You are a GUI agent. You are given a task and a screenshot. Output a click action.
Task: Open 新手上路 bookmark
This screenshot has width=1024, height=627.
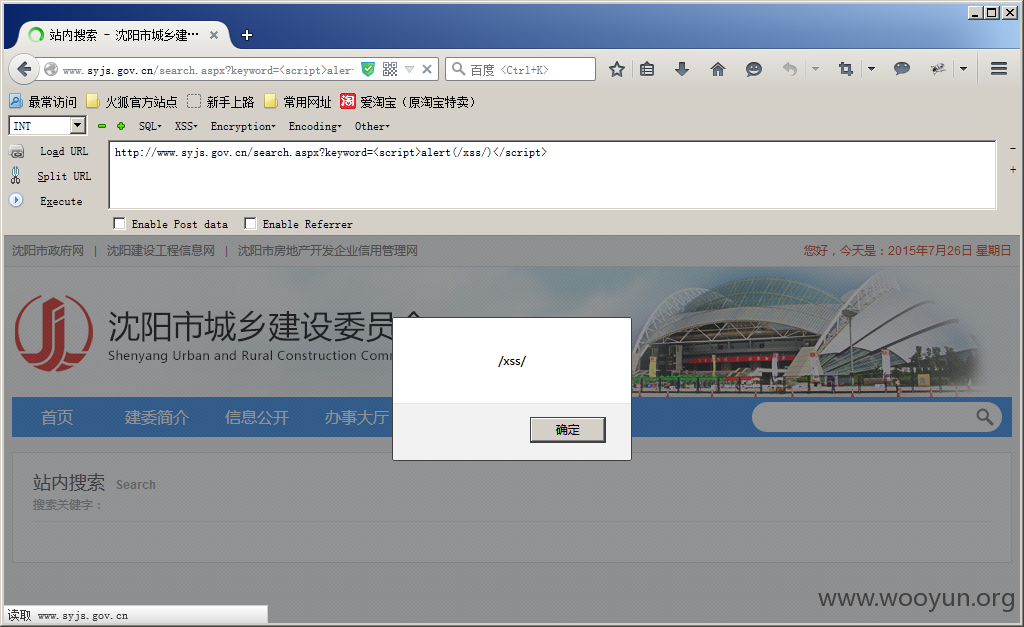(221, 102)
